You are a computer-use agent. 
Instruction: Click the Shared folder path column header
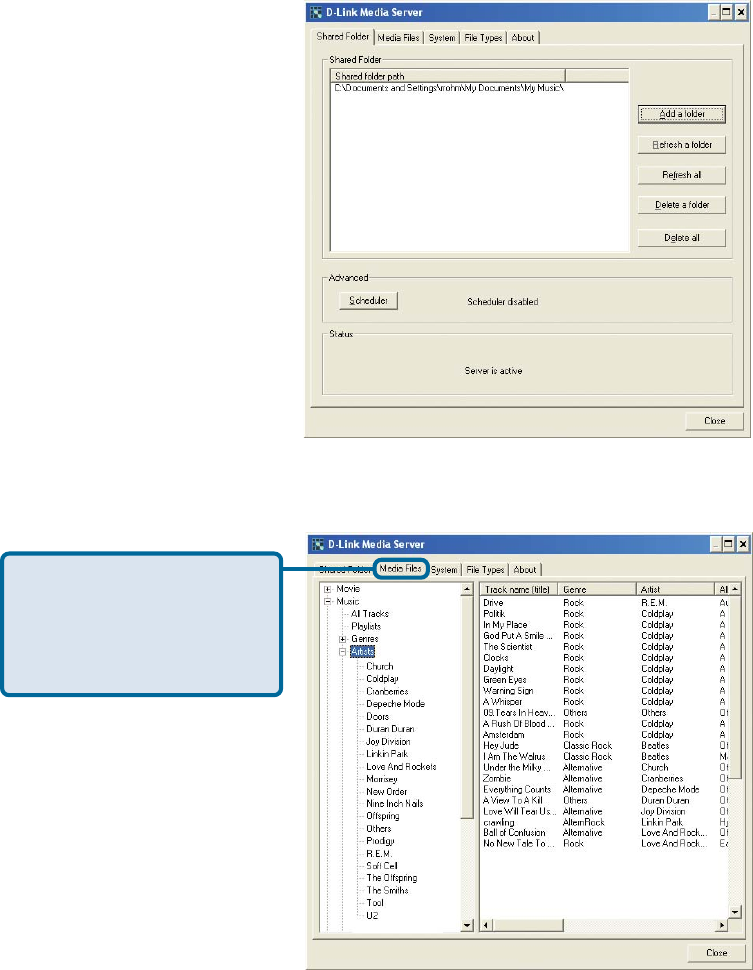pos(448,76)
